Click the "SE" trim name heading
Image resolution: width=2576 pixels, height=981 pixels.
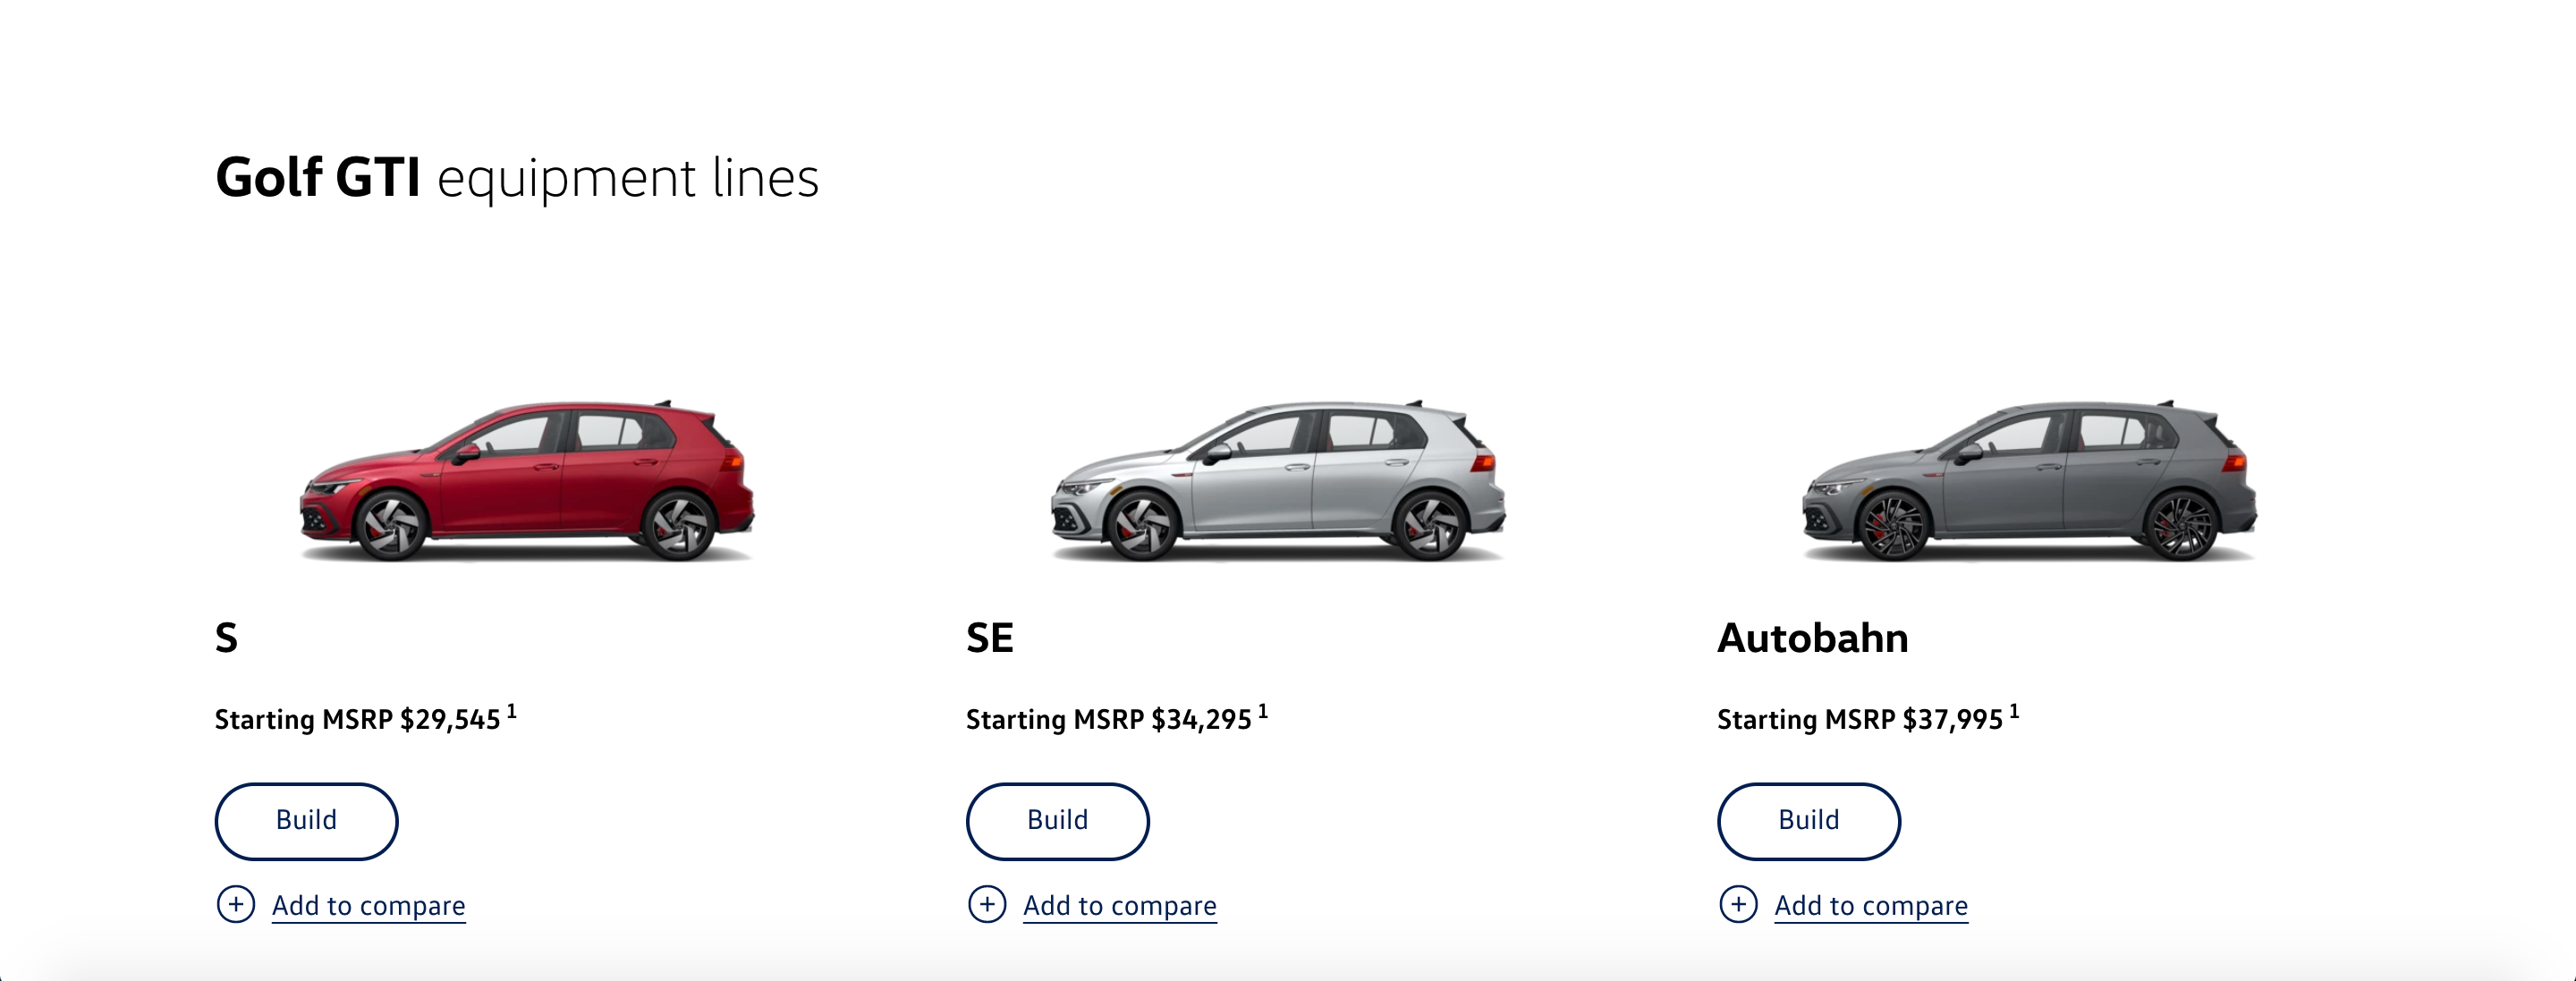pyautogui.click(x=990, y=638)
